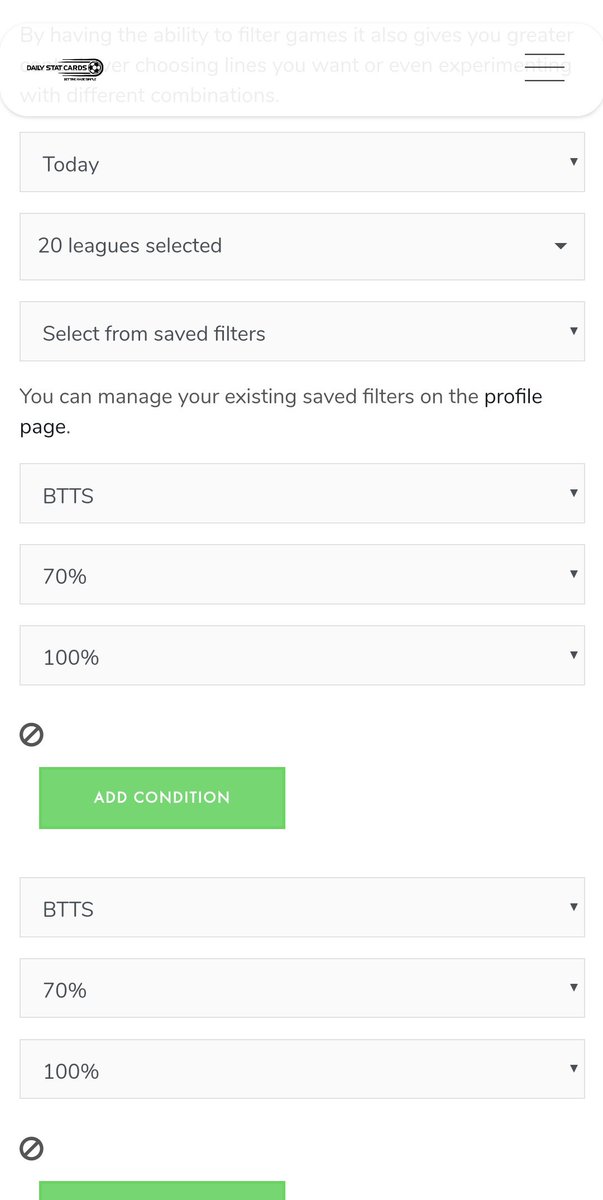603x1200 pixels.
Task: Follow the profile page link
Action: (x=512, y=397)
